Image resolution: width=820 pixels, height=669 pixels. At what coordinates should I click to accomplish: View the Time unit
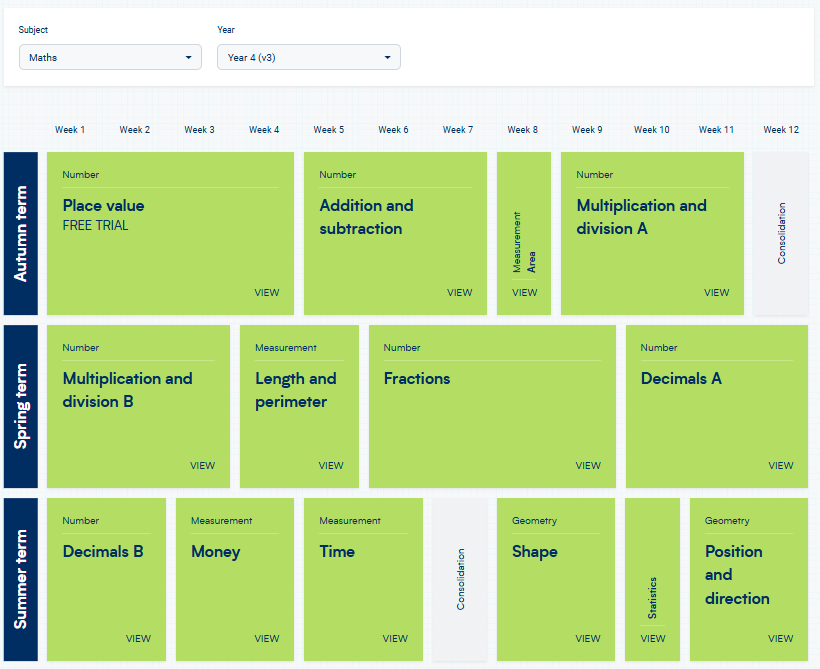[x=395, y=638]
